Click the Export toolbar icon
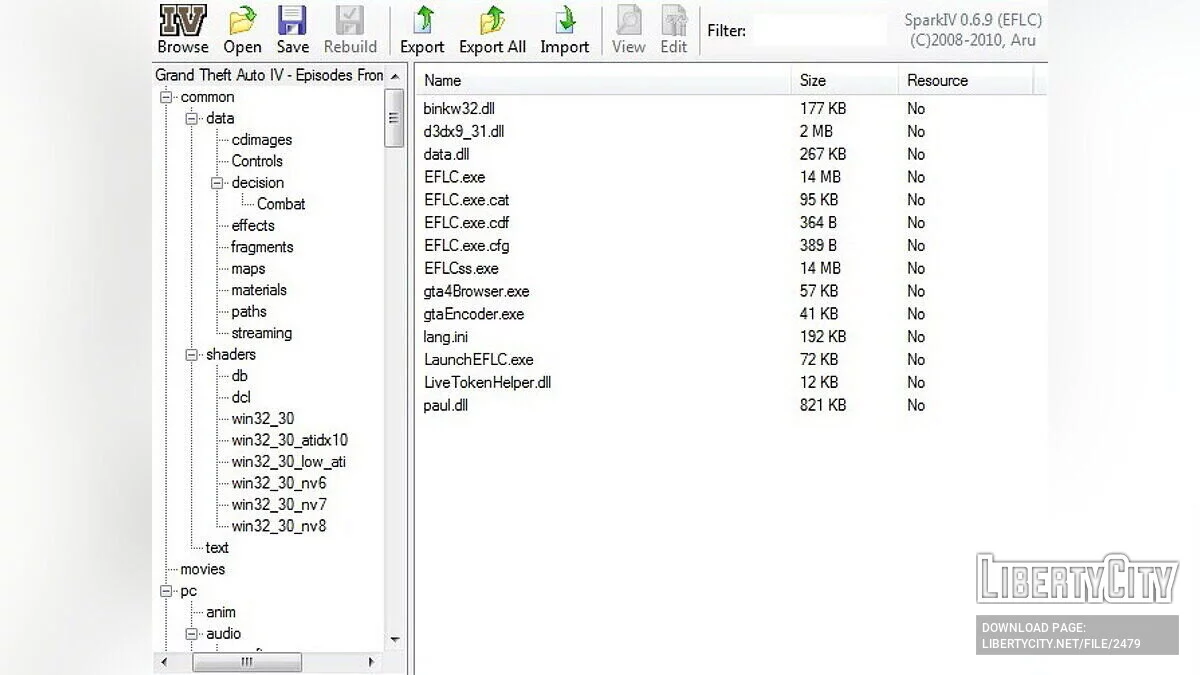 (x=422, y=21)
